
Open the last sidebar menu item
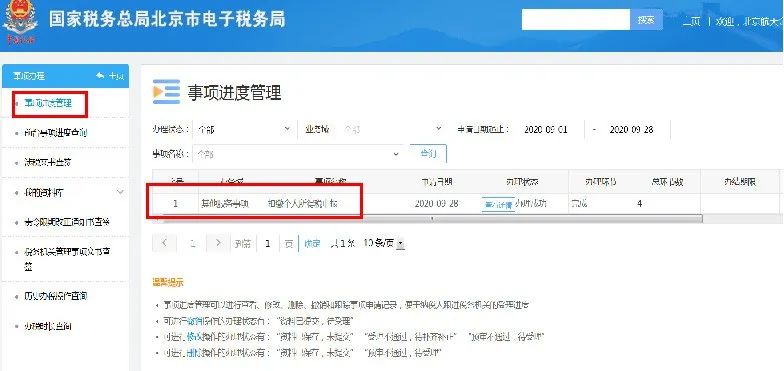[48, 326]
